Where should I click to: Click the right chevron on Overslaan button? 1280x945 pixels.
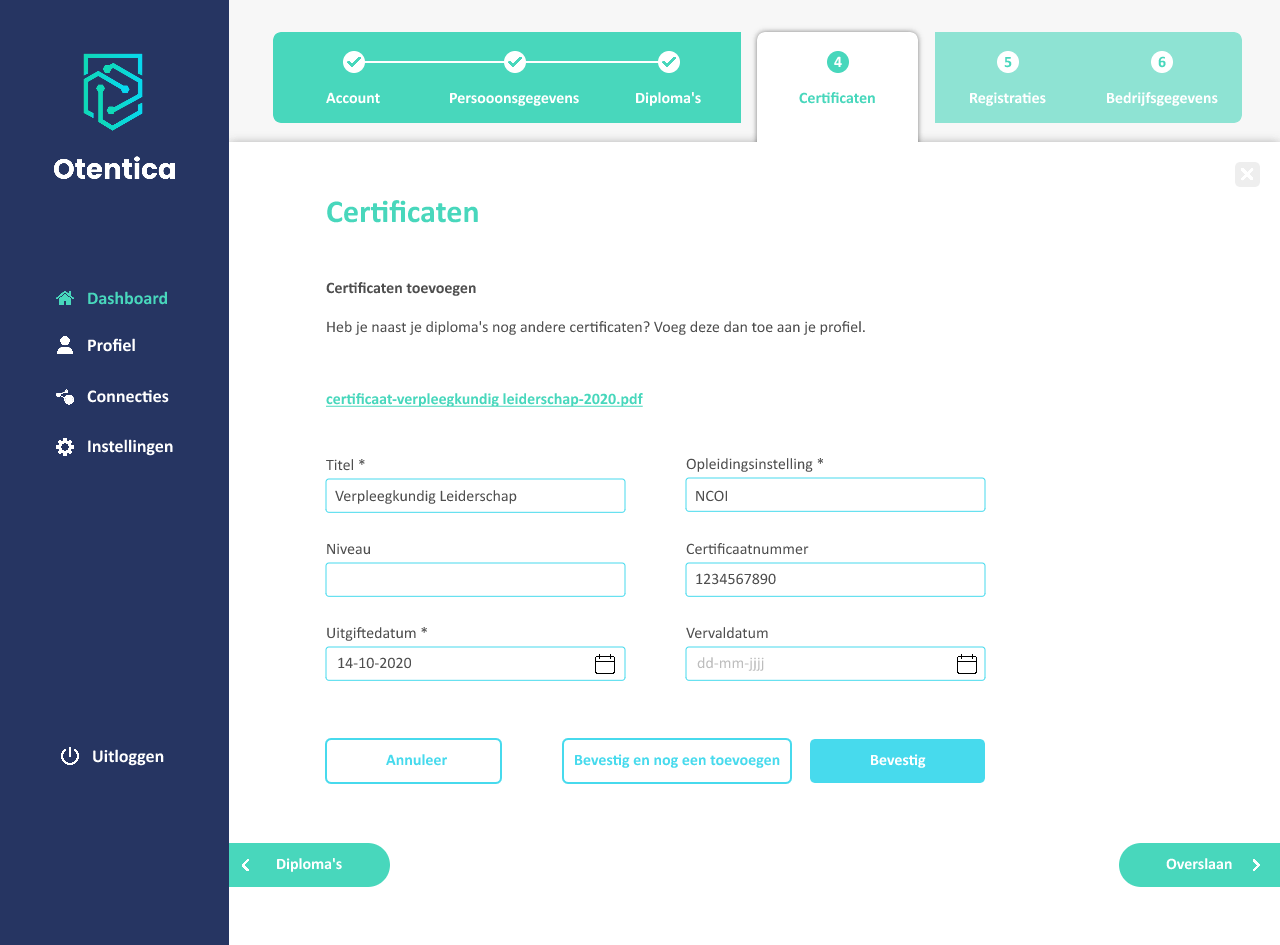click(x=1257, y=865)
